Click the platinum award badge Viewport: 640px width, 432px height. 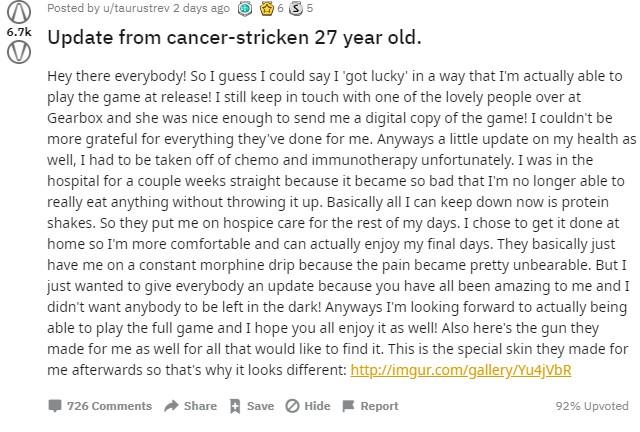246,8
